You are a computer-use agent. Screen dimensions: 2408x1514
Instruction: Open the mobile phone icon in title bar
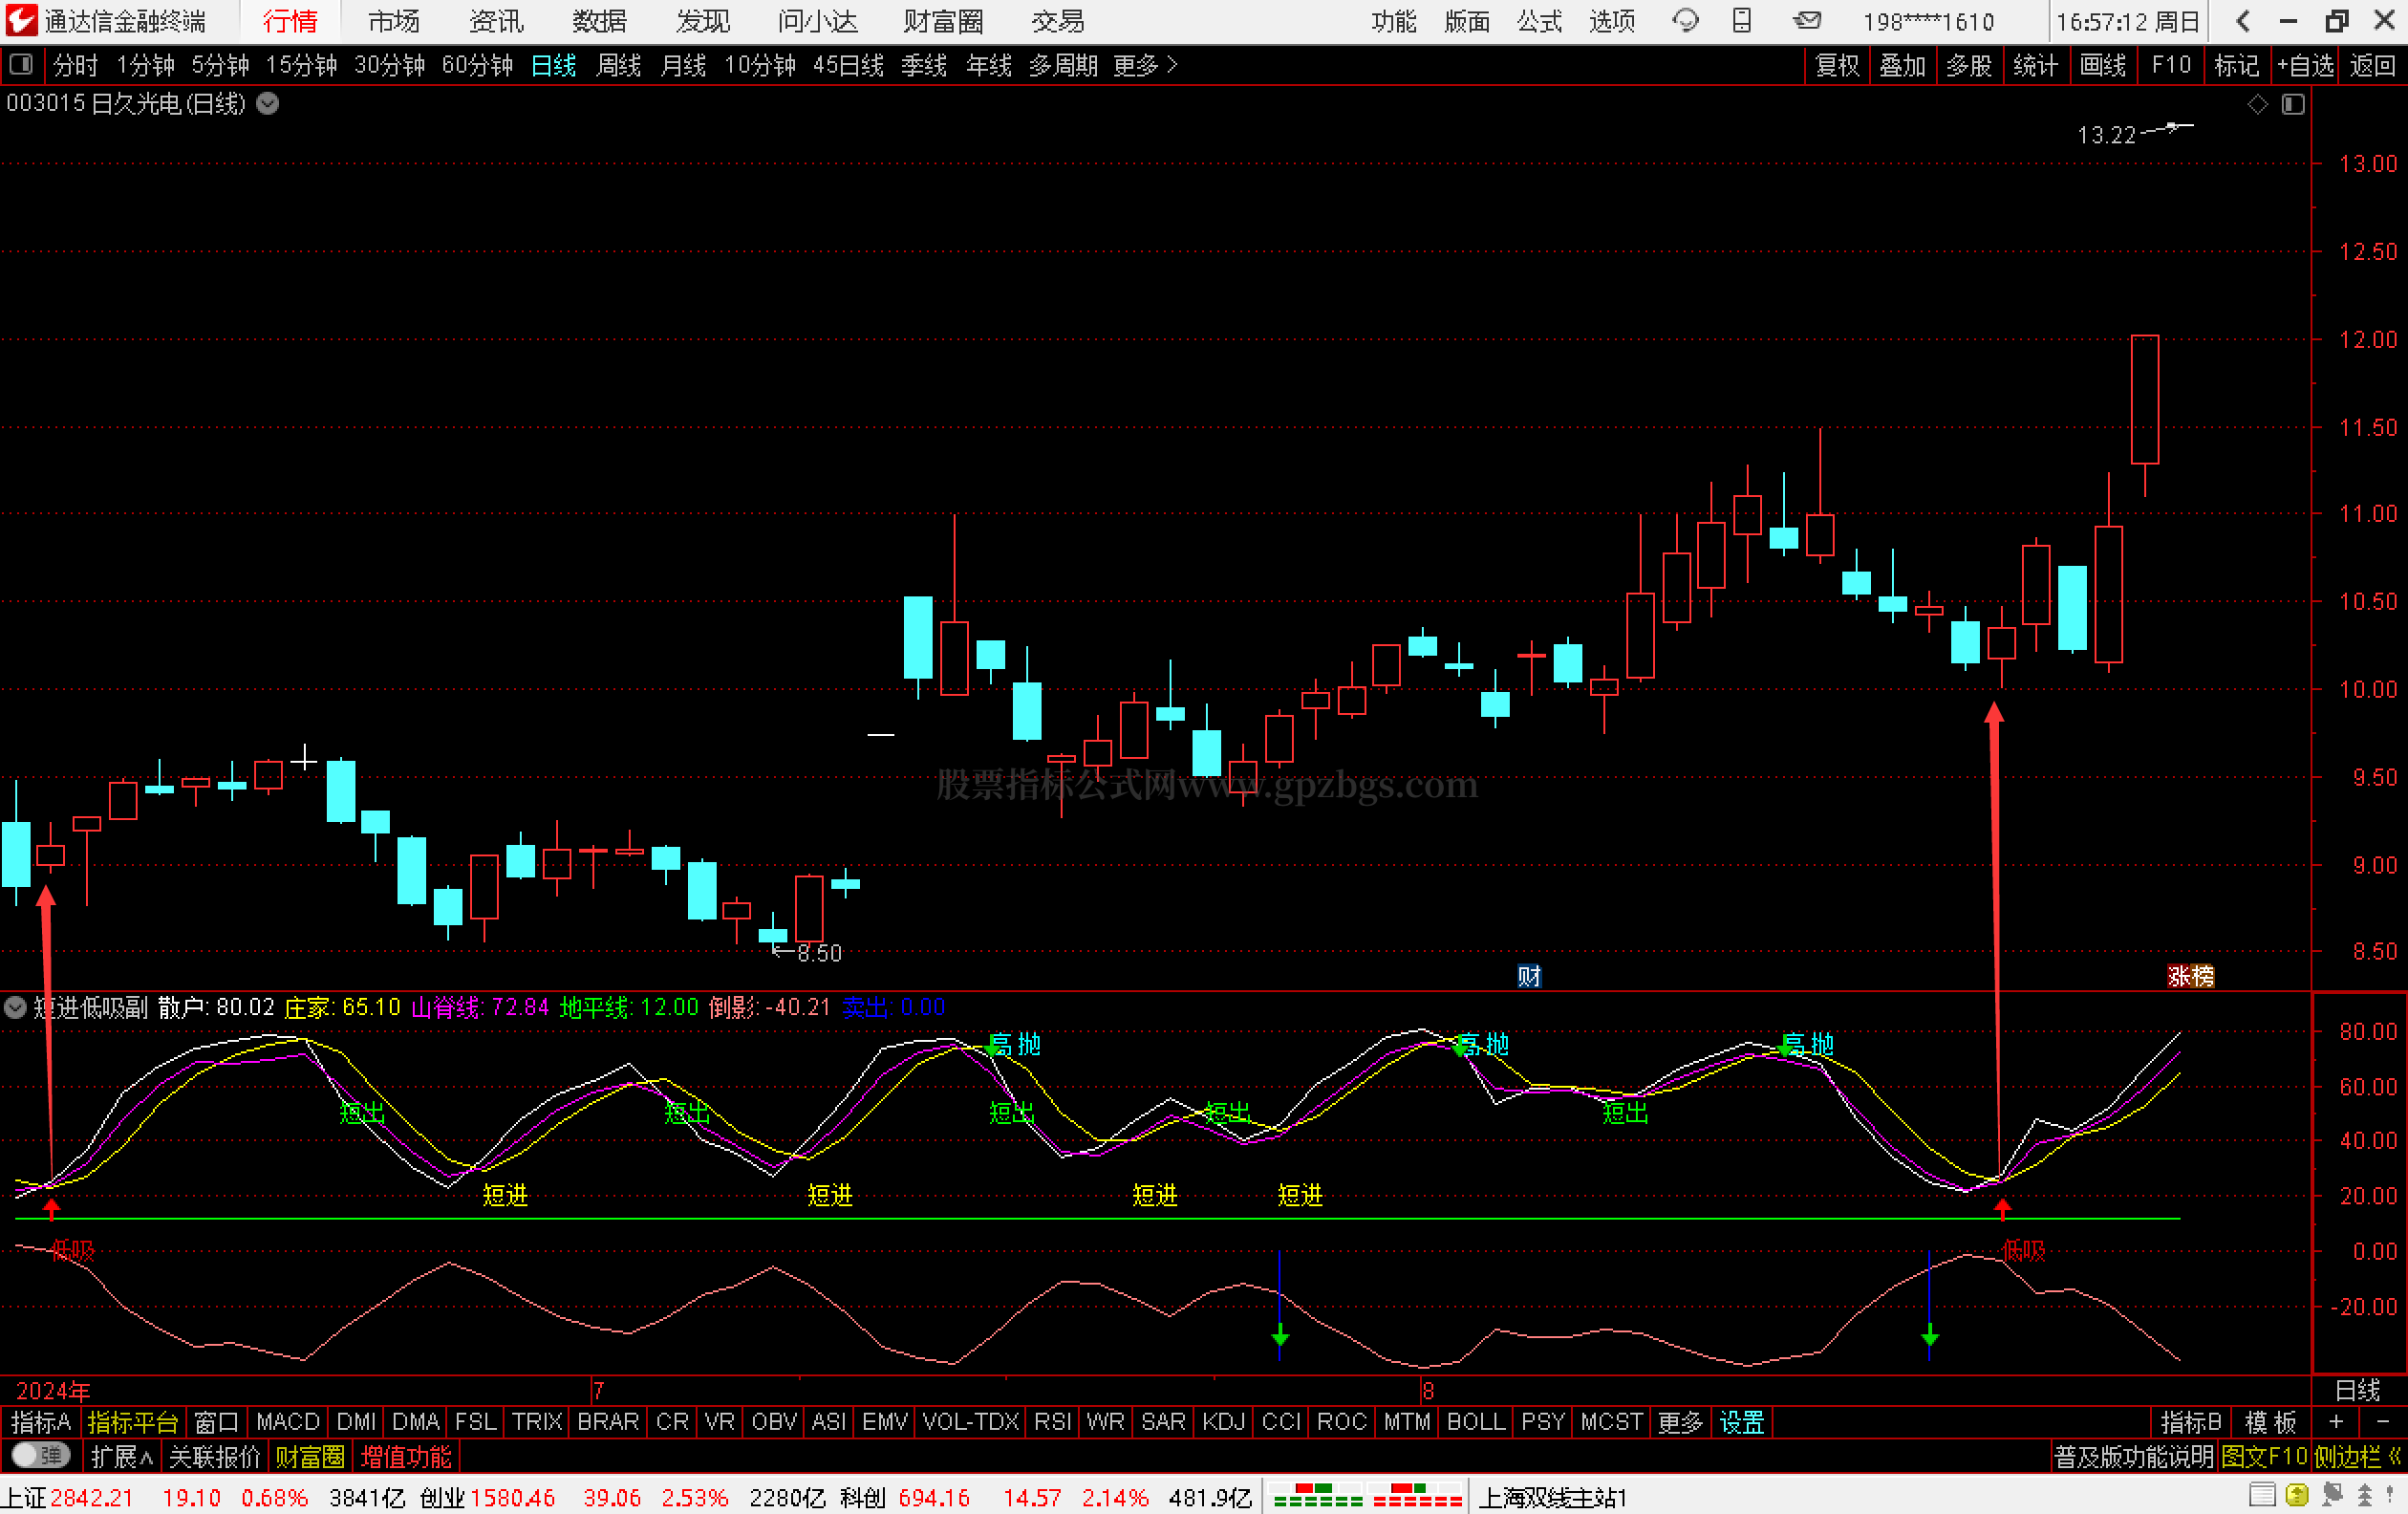tap(1742, 21)
